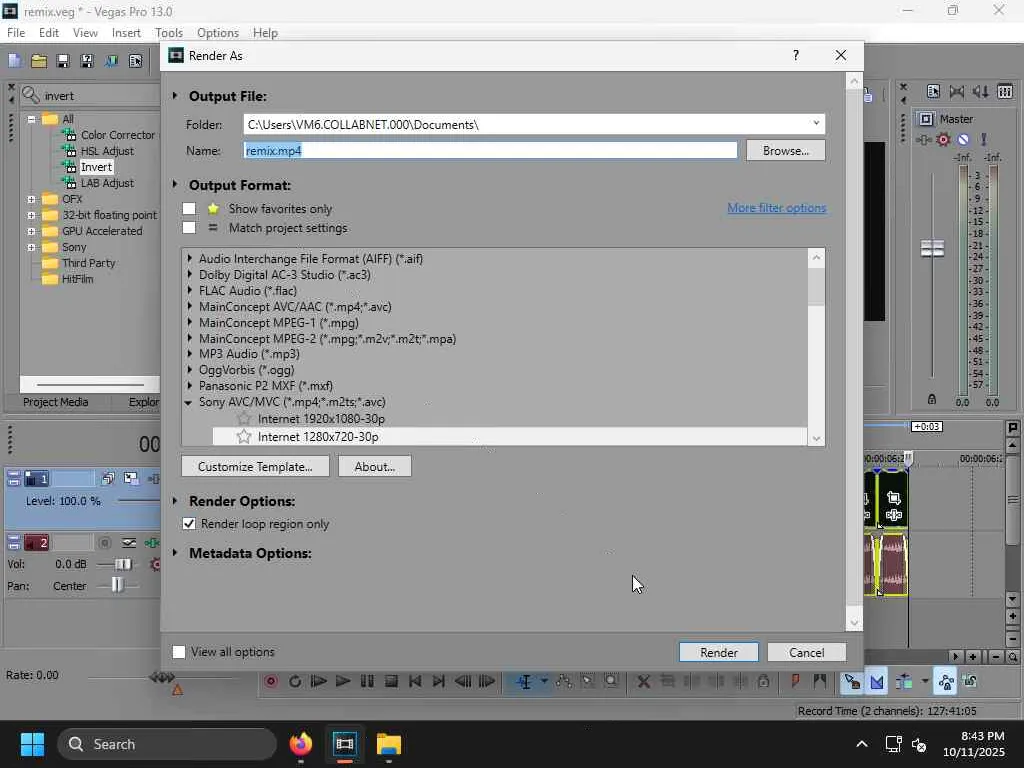Click the Stop button in transport bar
Viewport: 1024px width, 768px height.
[x=391, y=682]
